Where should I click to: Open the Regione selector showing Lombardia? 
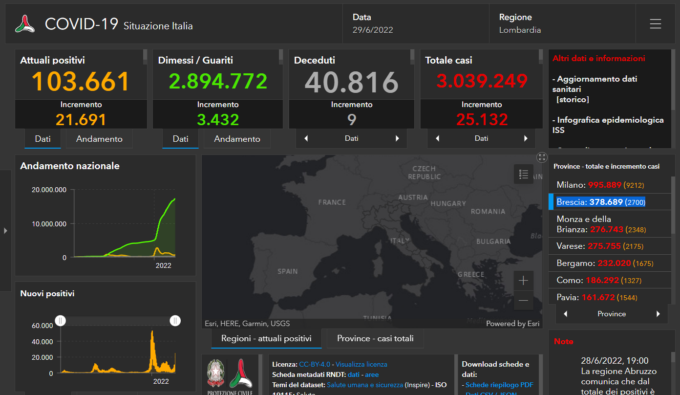562,24
